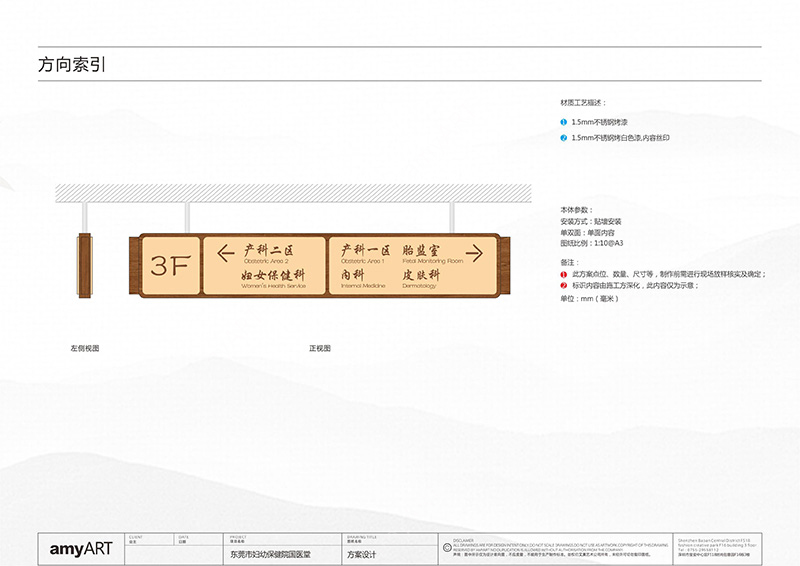Viewport: 800px width, 566px height.
Task: Click the text 1.5mm不锈钢烤白色漆,内容丝印
Action: point(620,138)
